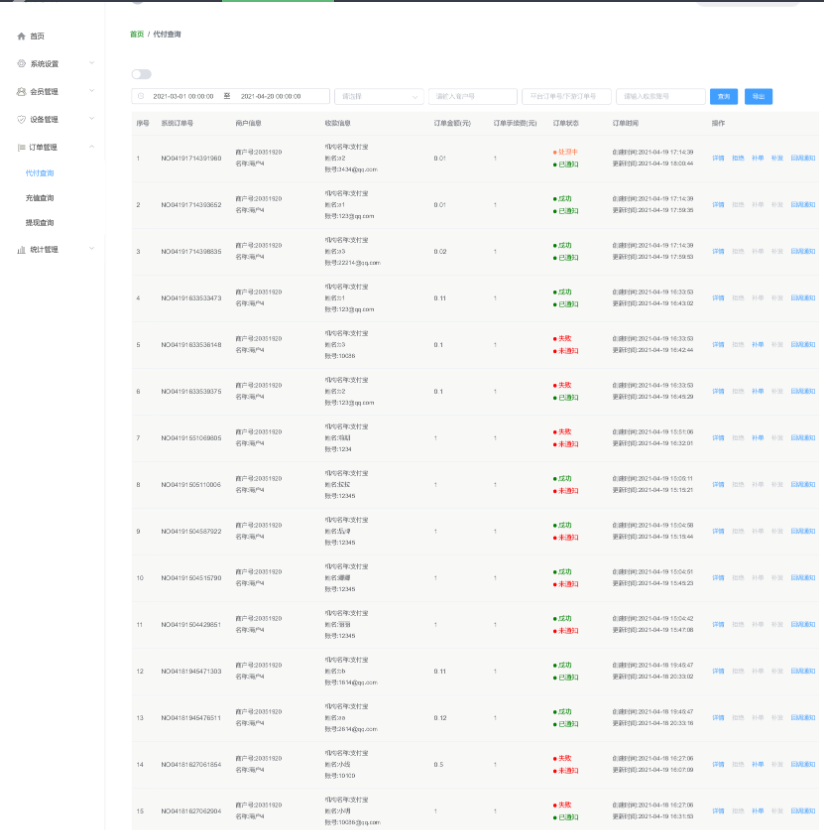Click the clock icon in the date range field
The height and width of the screenshot is (830, 824).
coord(141,97)
